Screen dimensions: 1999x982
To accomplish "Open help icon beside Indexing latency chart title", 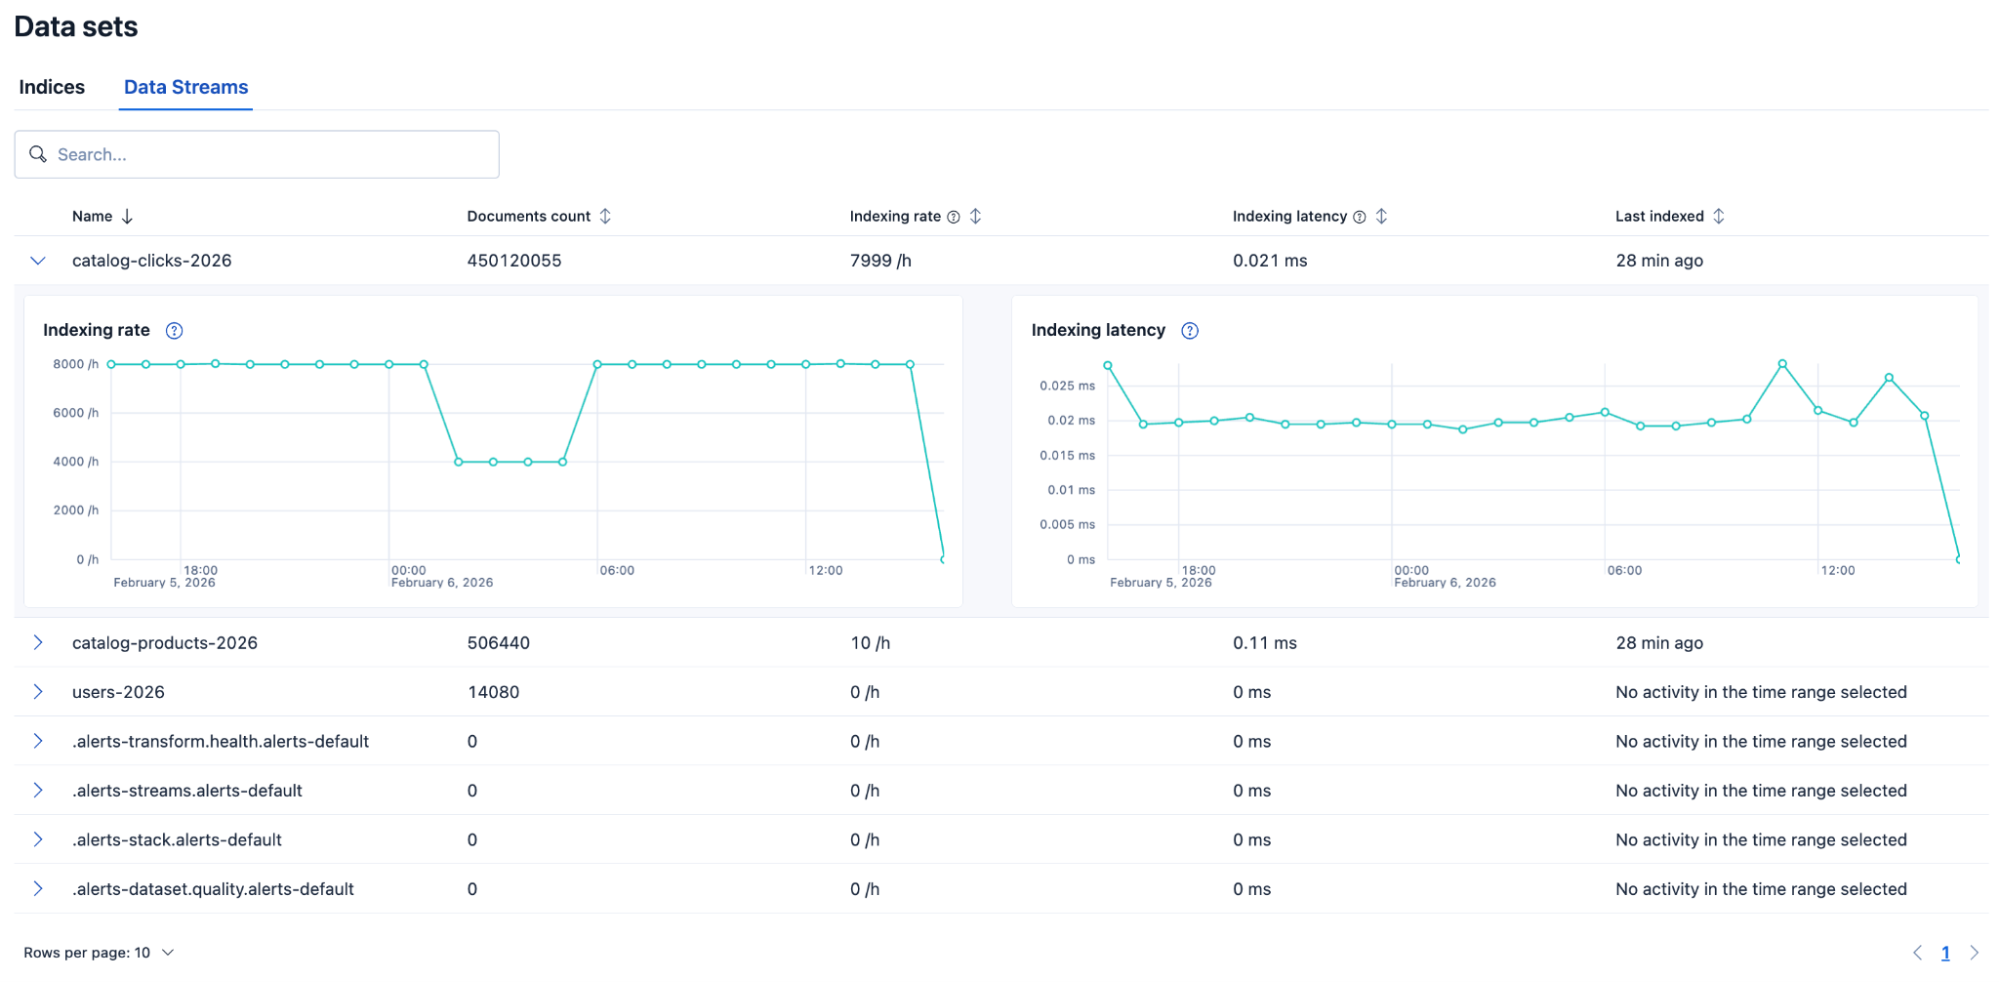I will (x=1190, y=331).
